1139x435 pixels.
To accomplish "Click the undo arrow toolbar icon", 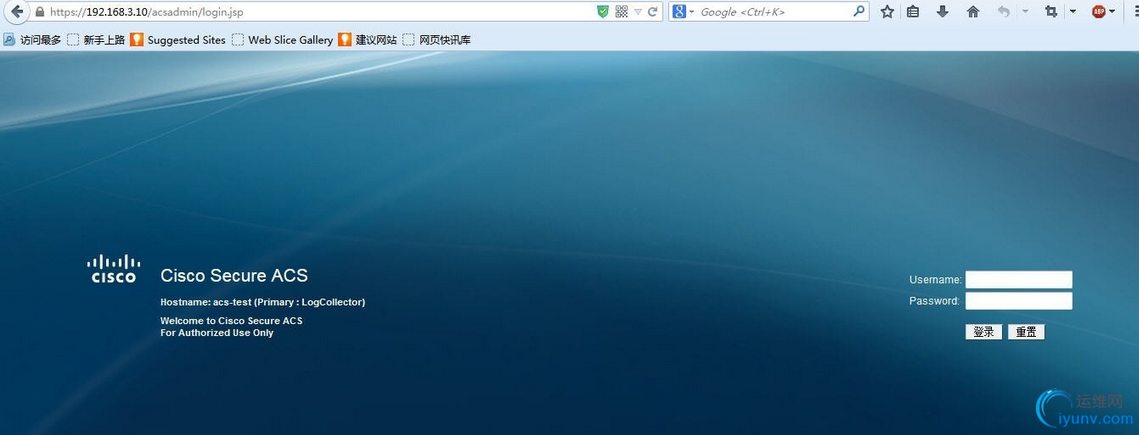I will tap(1003, 12).
